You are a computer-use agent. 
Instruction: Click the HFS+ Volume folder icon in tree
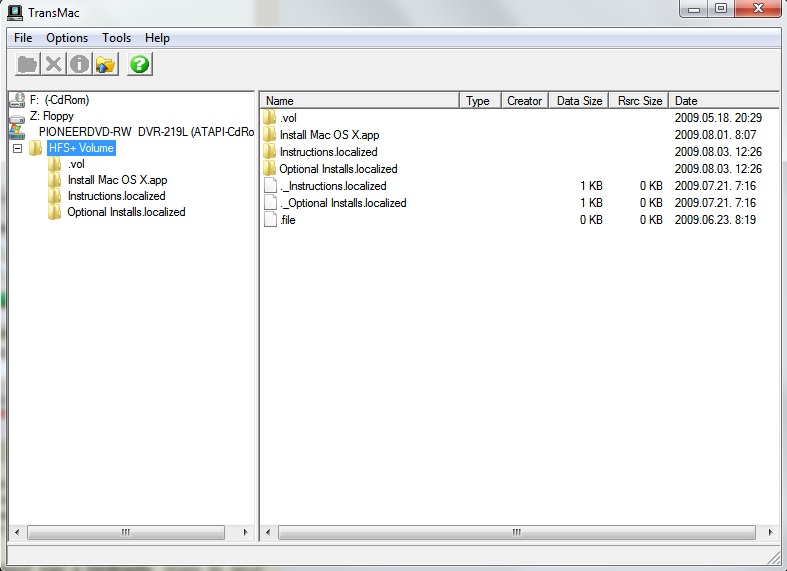pos(36,148)
